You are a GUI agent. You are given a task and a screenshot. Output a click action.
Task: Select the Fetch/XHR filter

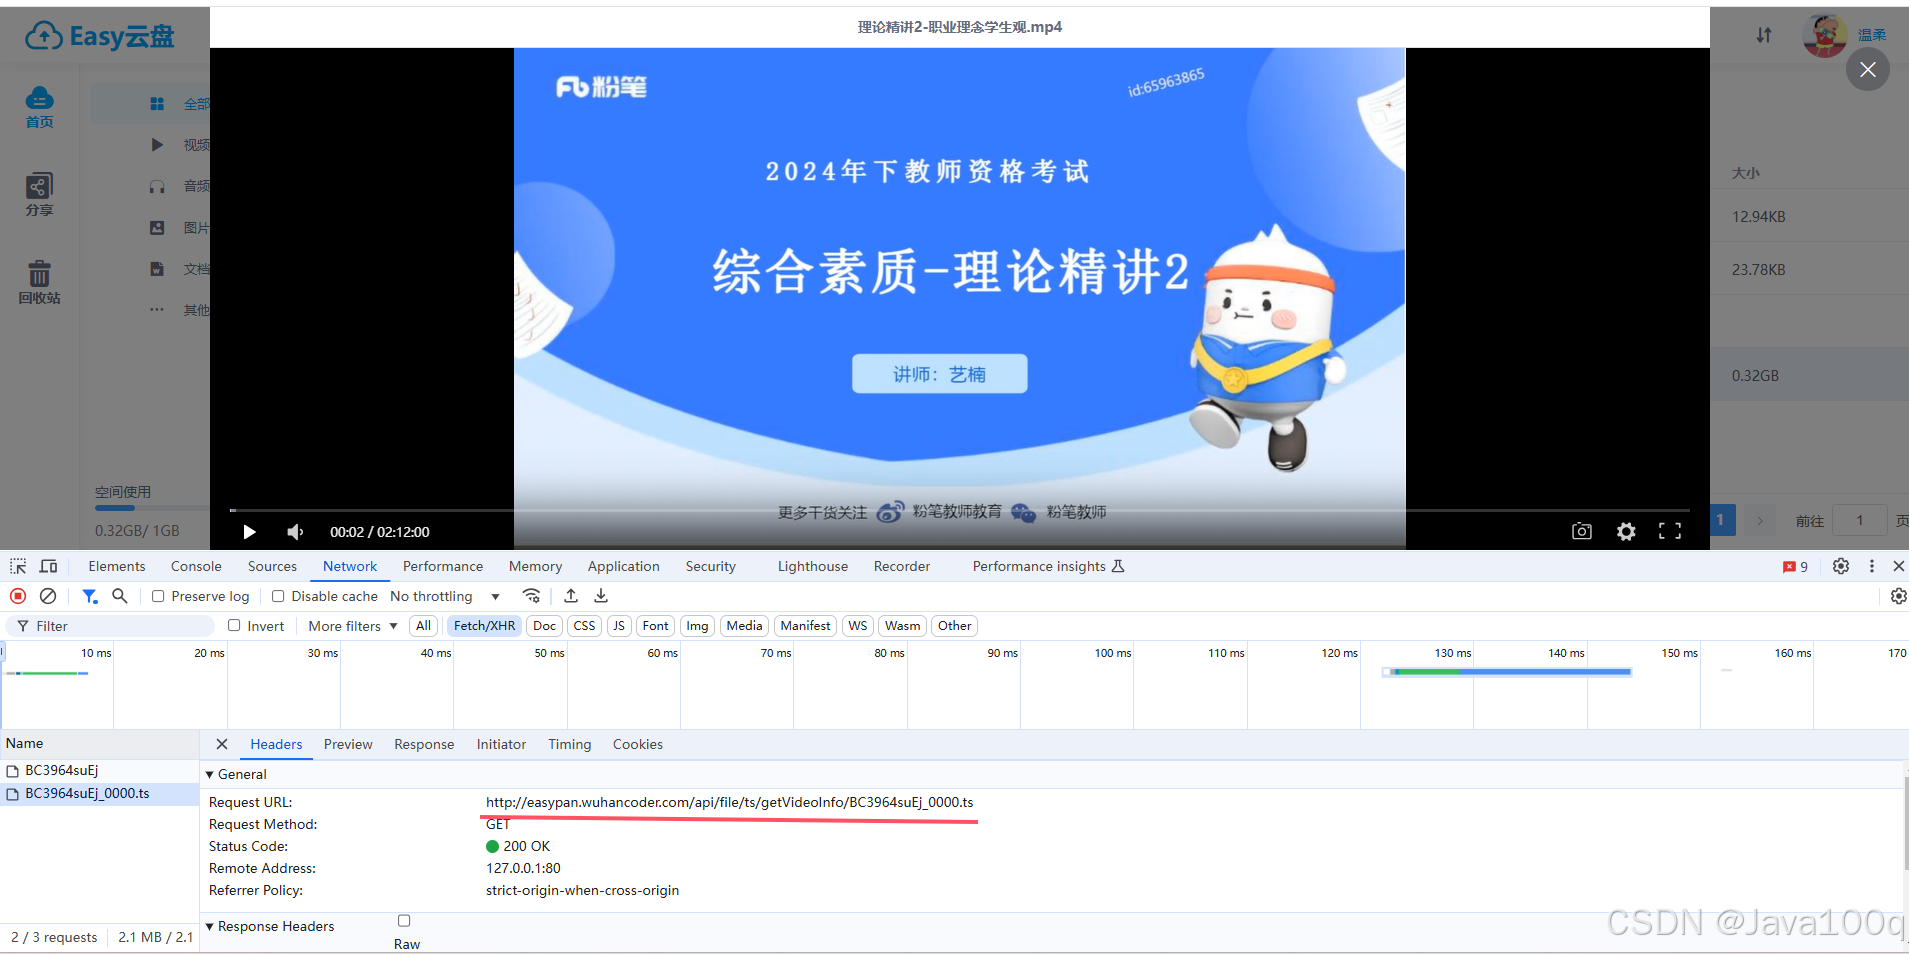click(x=484, y=626)
